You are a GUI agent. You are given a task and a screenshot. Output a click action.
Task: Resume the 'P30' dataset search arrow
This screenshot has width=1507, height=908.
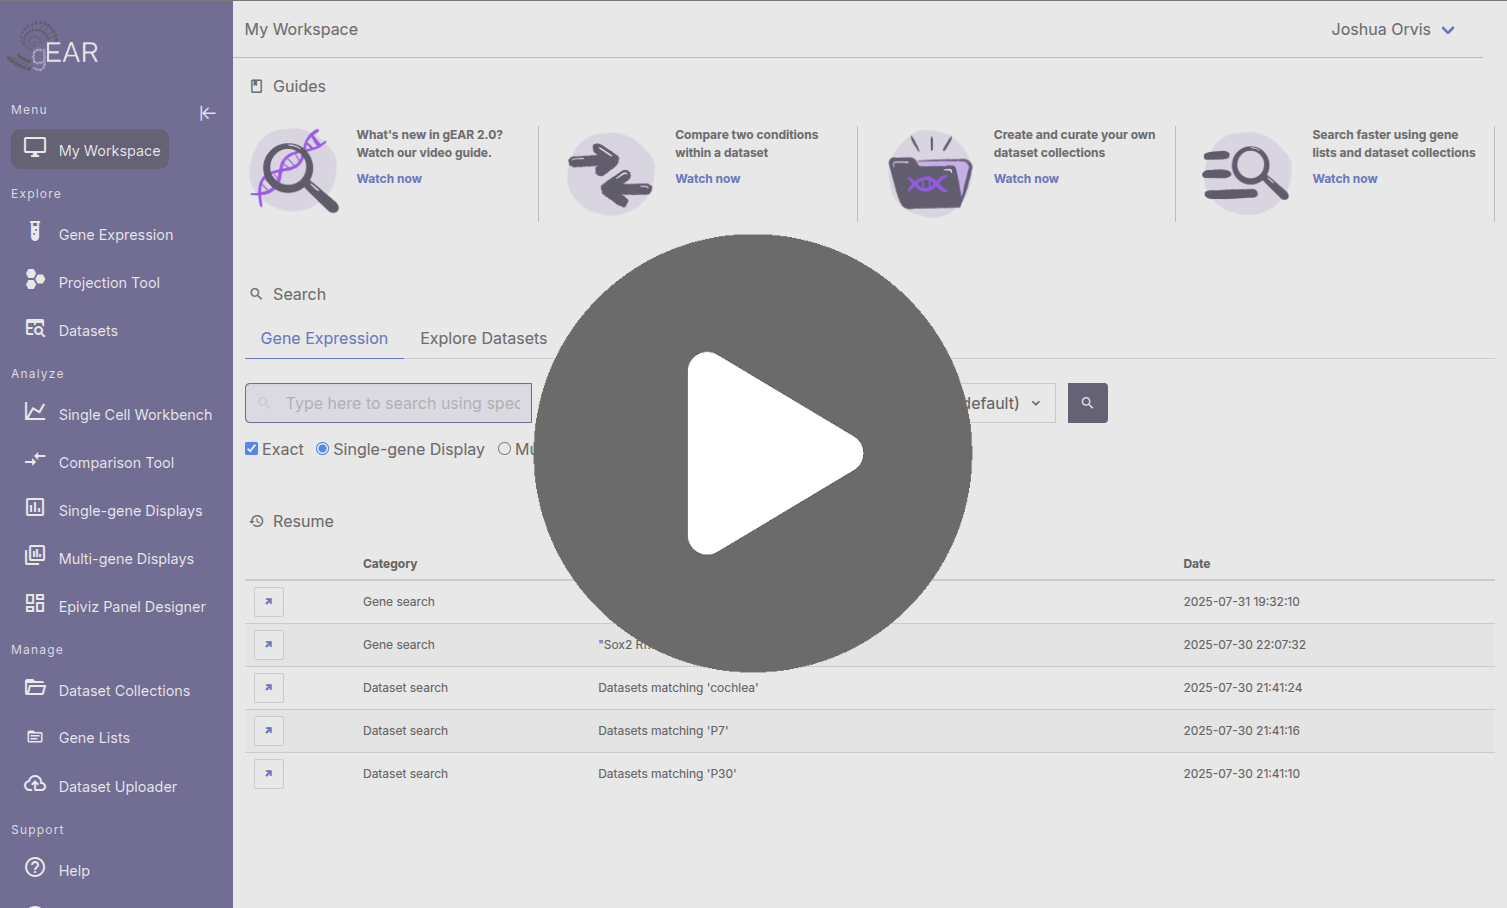[x=269, y=774]
